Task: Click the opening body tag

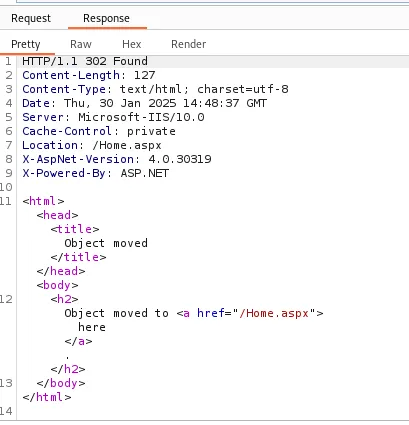Action: click(57, 285)
